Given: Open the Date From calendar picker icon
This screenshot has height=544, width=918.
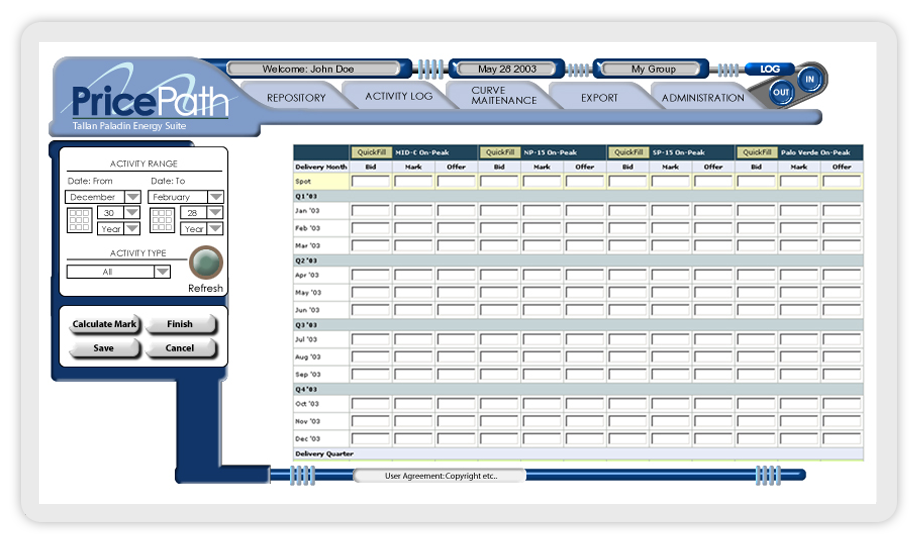Looking at the screenshot, I should coord(79,220).
